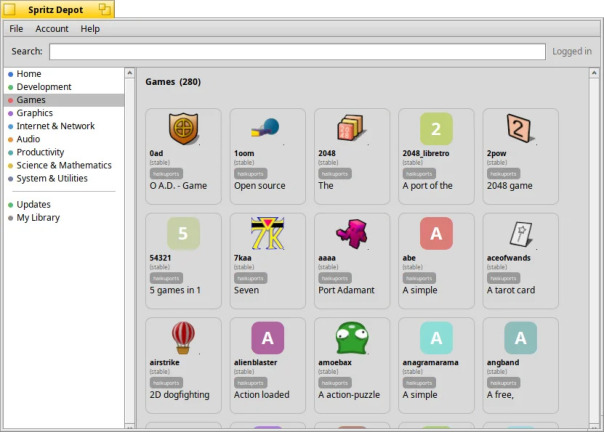
Task: Click the 7kaa 7K logo icon
Action: pyautogui.click(x=268, y=233)
